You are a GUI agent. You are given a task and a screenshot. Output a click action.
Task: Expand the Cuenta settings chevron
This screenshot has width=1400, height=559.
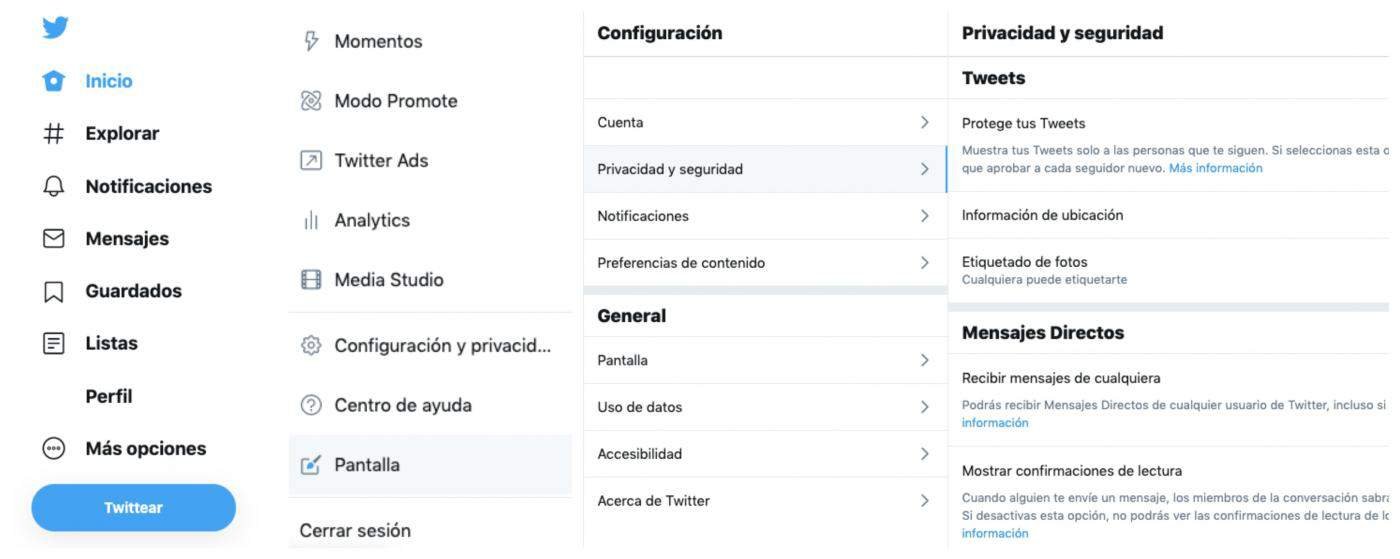925,122
